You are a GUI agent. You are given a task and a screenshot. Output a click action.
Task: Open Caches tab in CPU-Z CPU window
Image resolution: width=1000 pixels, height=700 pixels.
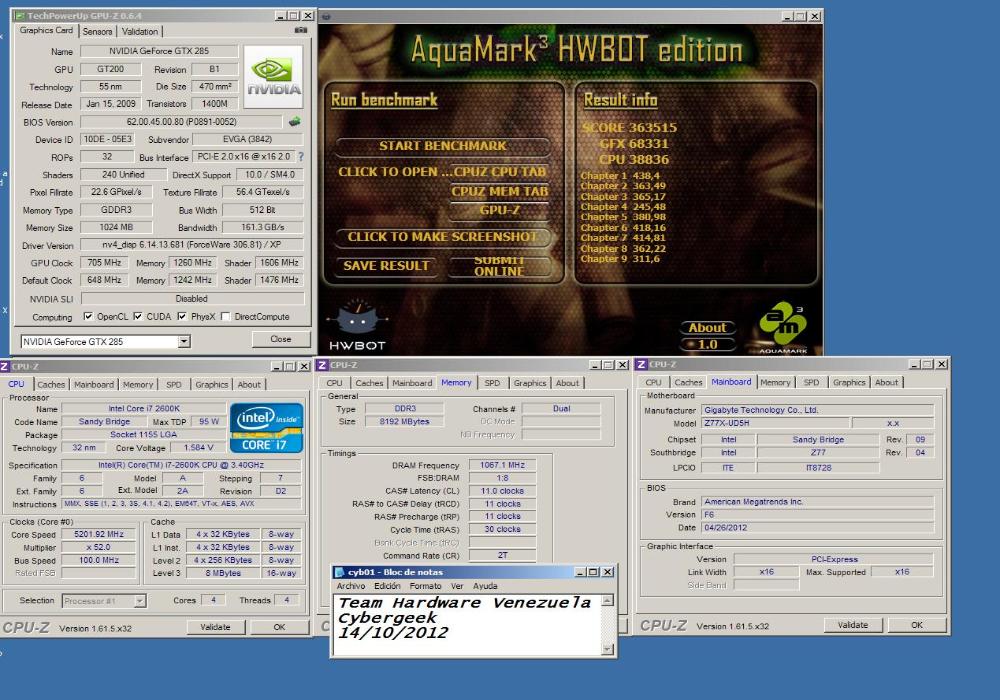[x=51, y=384]
